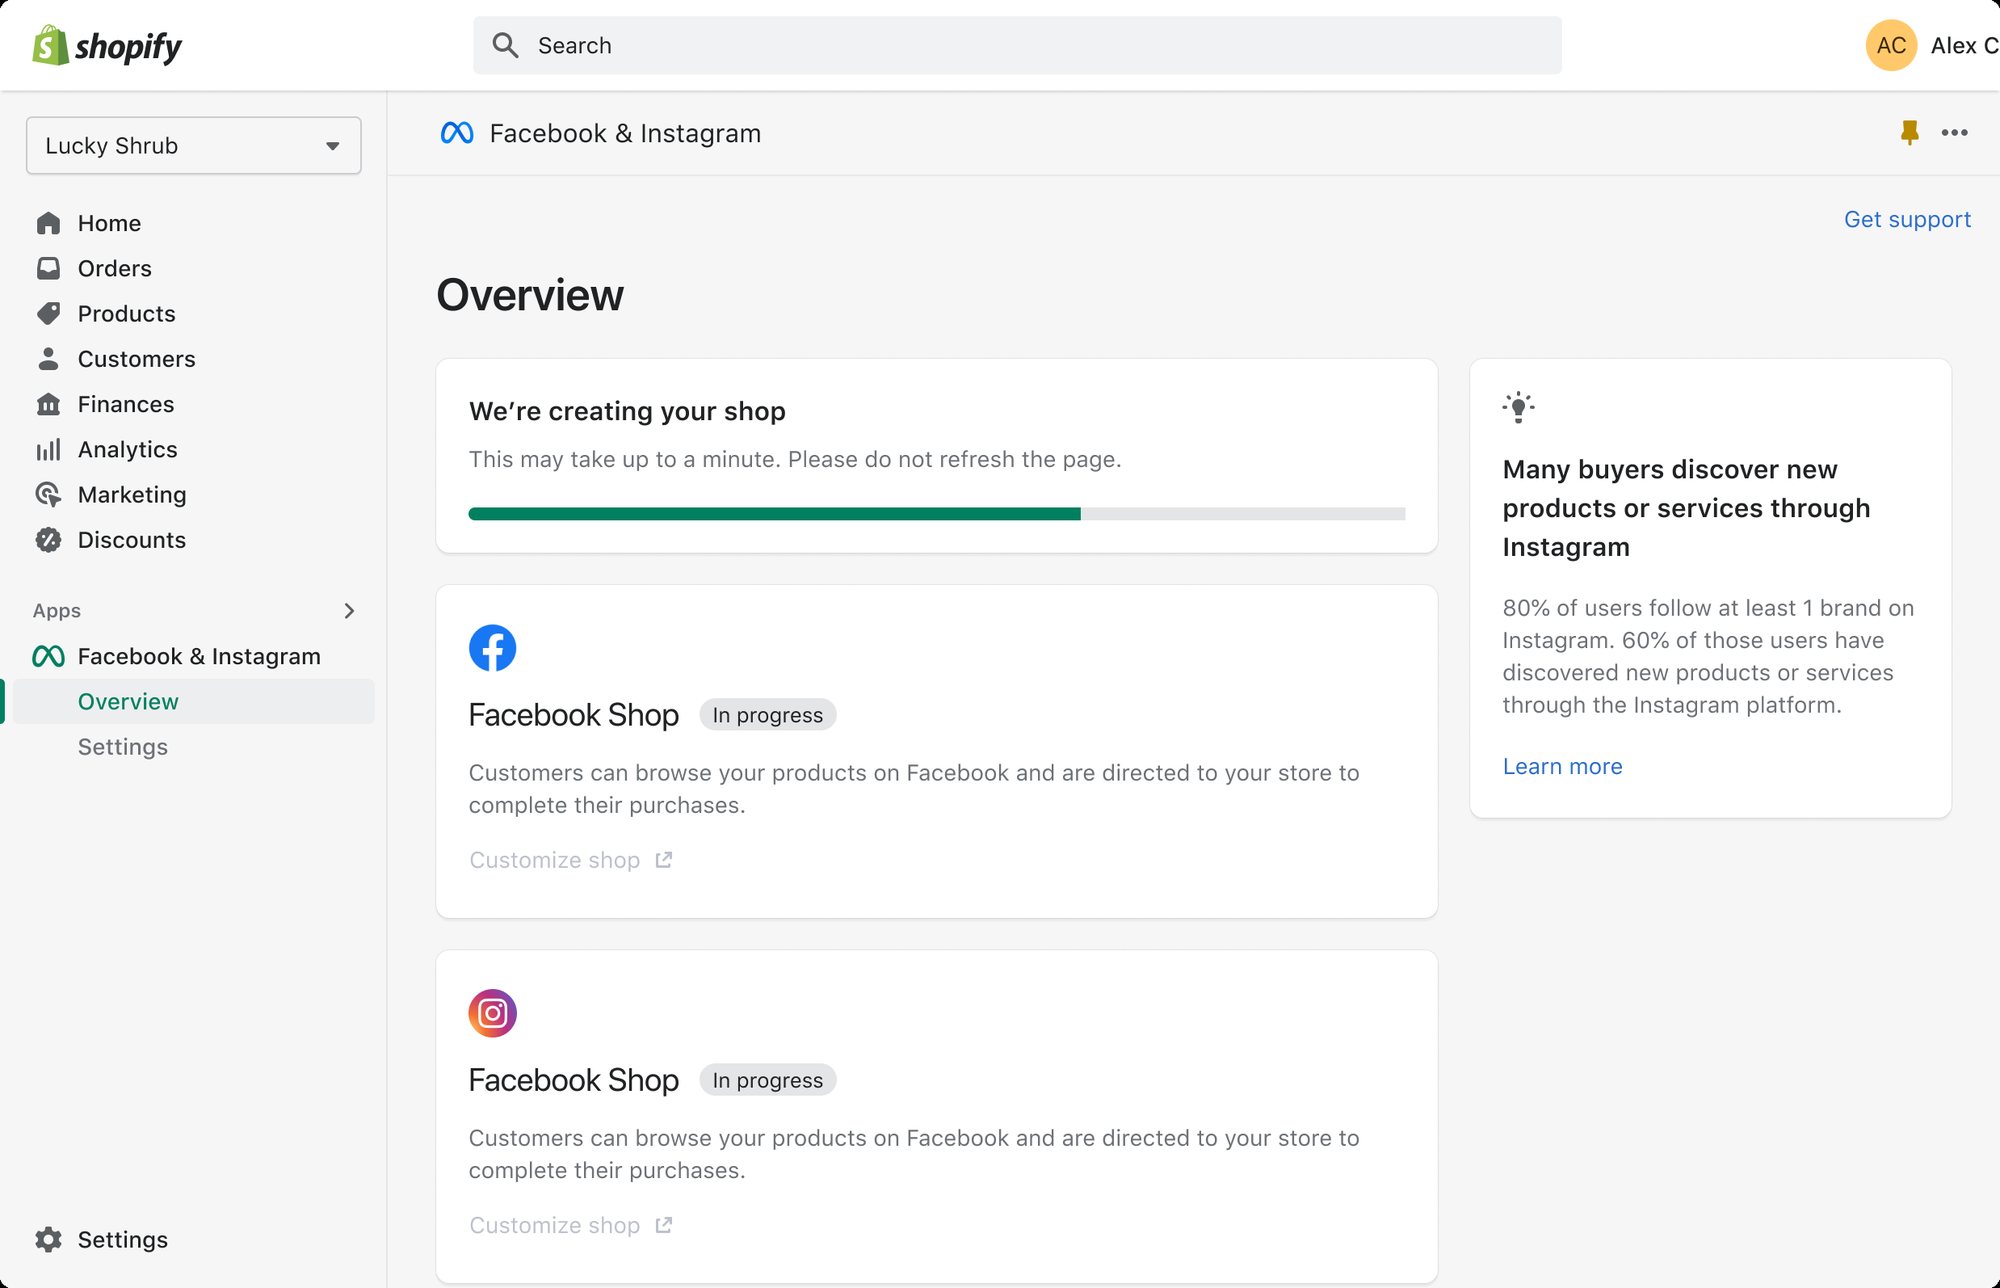Click Customize shop under Facebook icon card

(x=571, y=860)
